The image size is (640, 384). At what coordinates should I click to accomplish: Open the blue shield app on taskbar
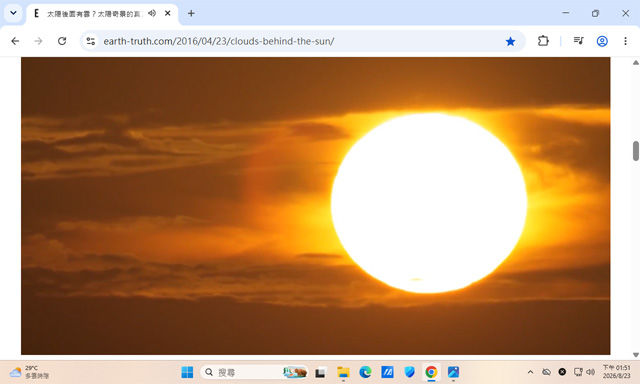[409, 372]
